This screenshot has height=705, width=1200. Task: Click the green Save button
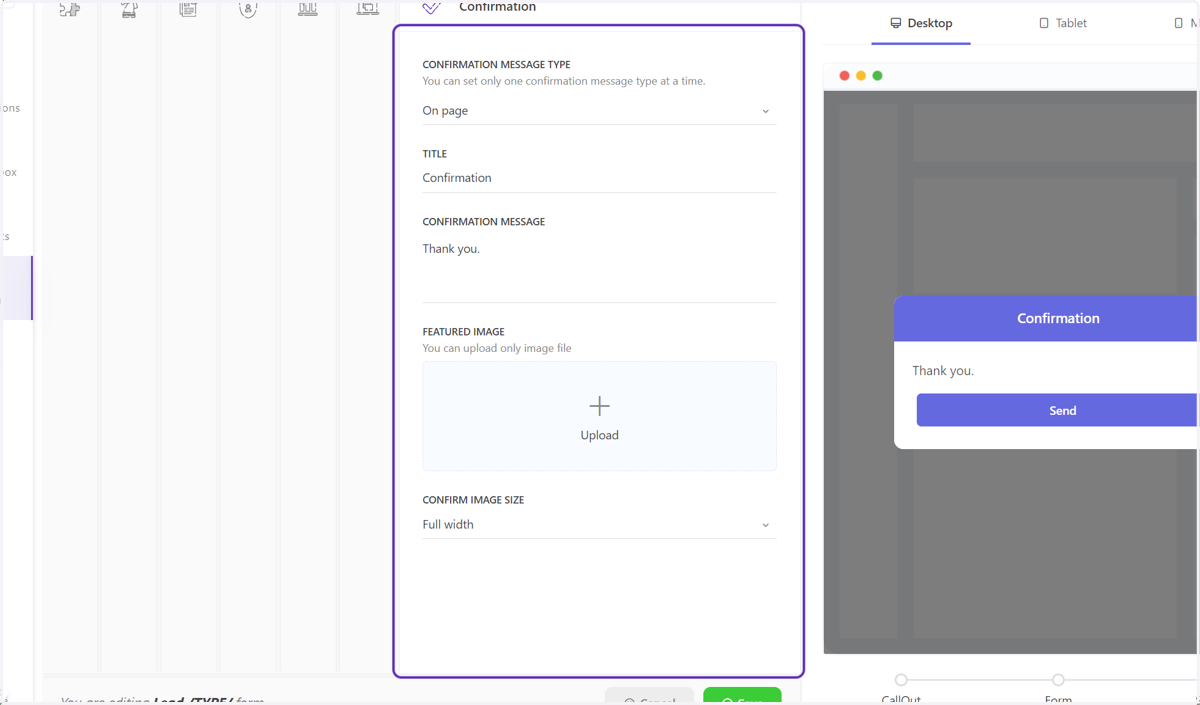click(x=742, y=696)
